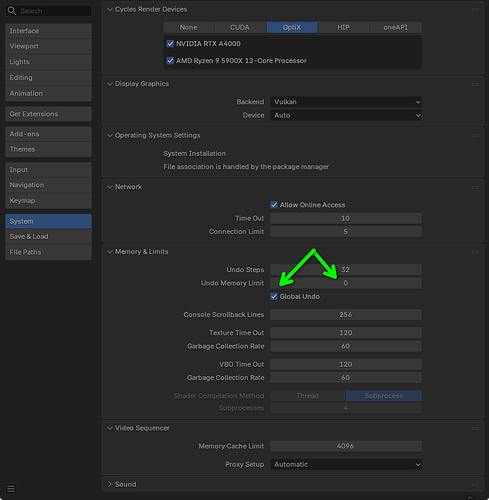489x500 pixels.
Task: Open the Backend dropdown showing Vulkan
Action: [346, 102]
